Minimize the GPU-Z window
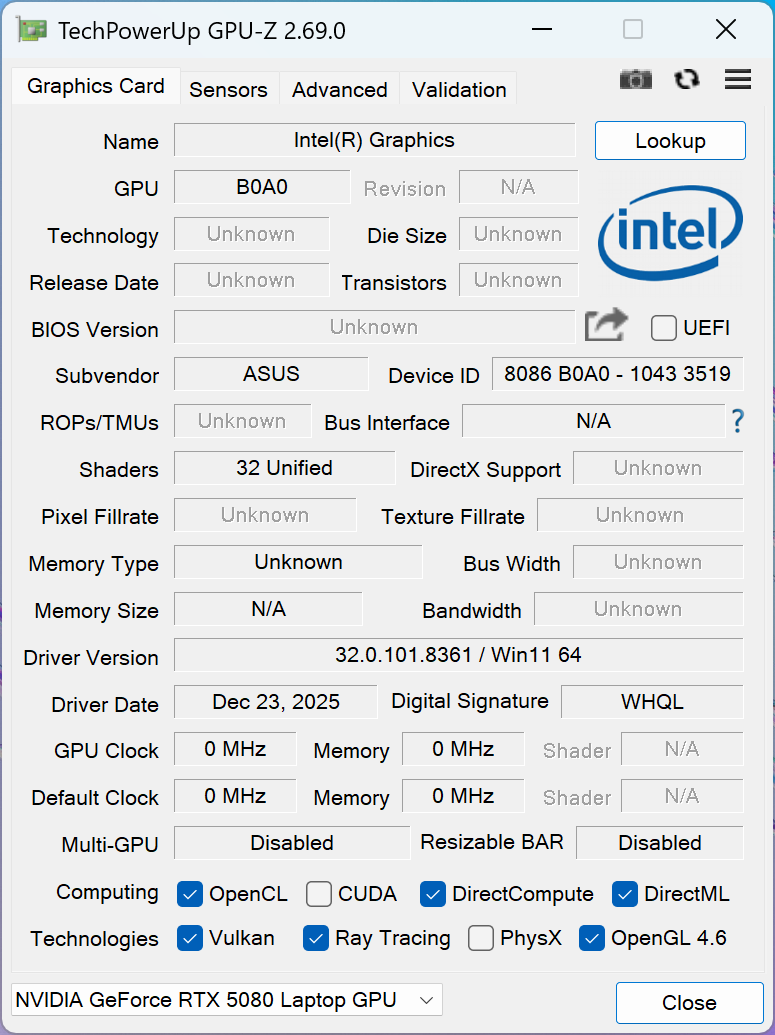Viewport: 775px width, 1035px height. (x=541, y=30)
